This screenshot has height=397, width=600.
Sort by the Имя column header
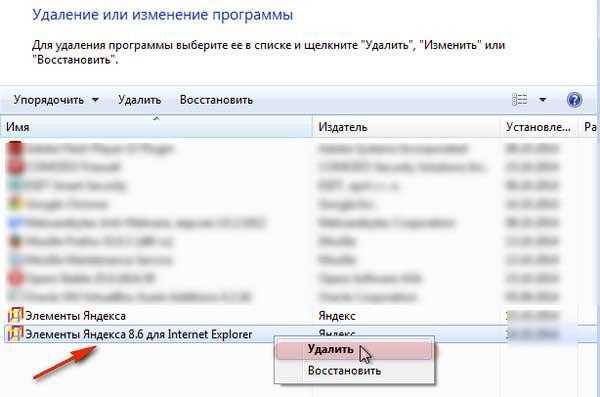click(x=156, y=127)
